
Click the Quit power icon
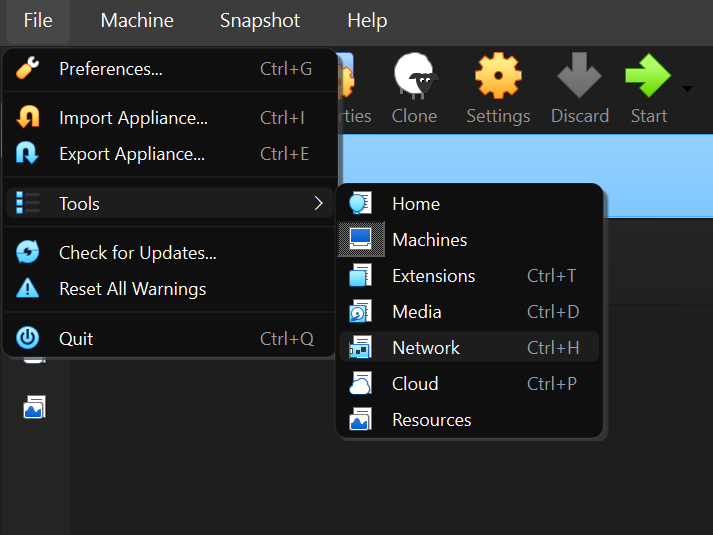coord(28,339)
